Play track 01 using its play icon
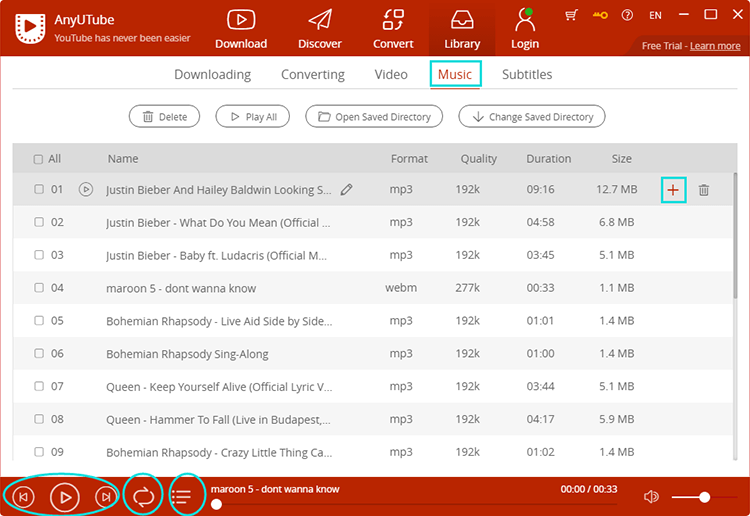 (86, 189)
